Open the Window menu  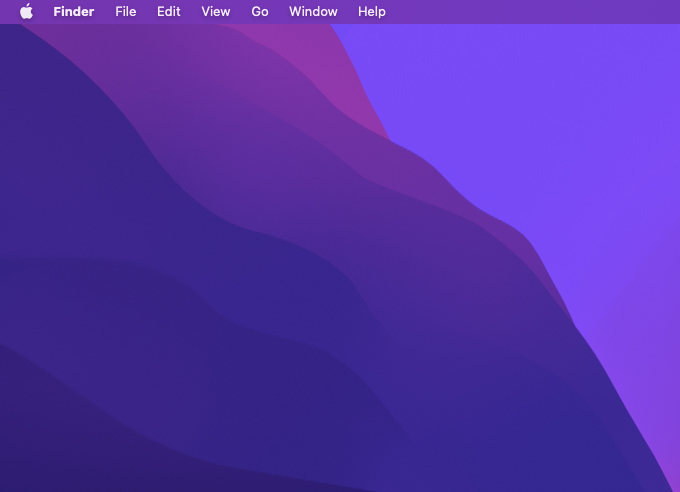pyautogui.click(x=313, y=12)
